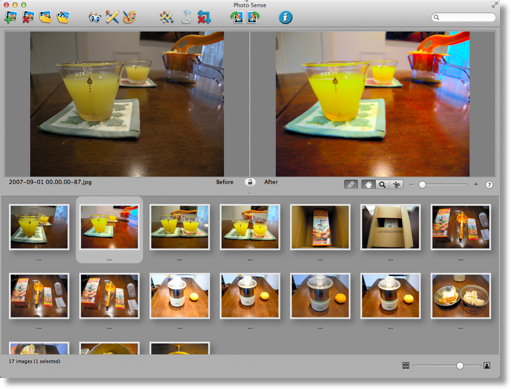Screen dimensions: 511x389
Task: Click the large thumbnail portrait icon
Action: 487,366
